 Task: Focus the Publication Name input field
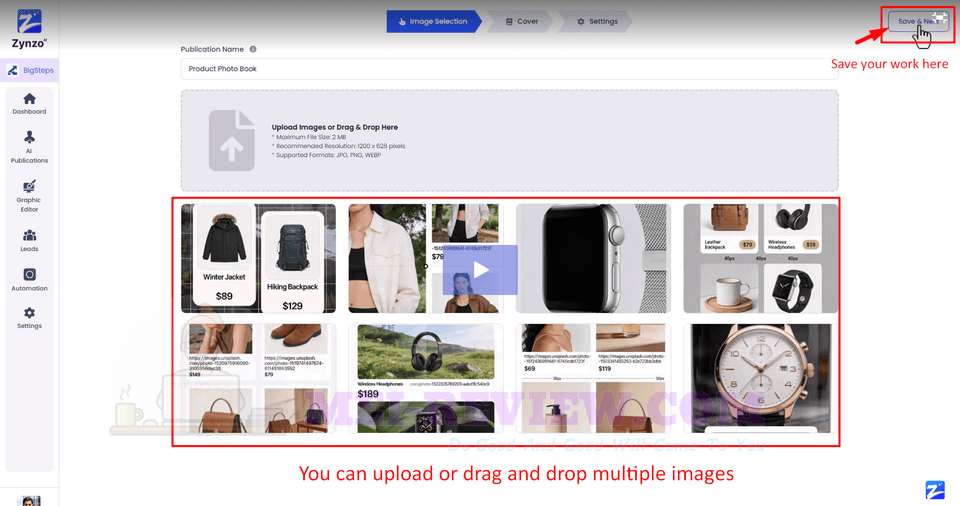tap(509, 69)
